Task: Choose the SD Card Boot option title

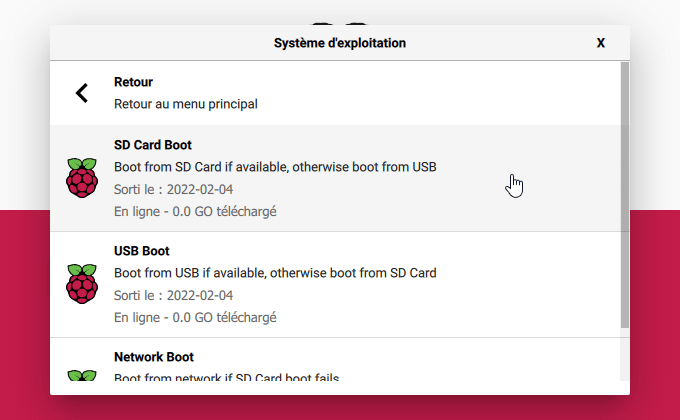Action: click(153, 145)
